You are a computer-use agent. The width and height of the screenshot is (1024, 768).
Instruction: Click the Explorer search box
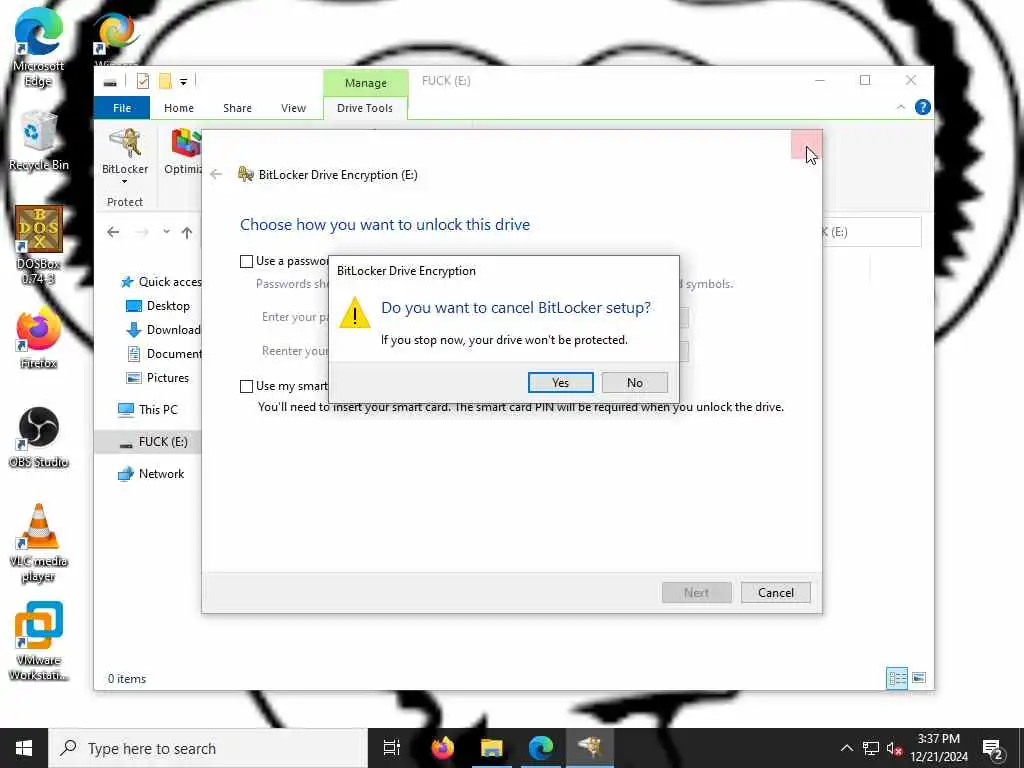point(872,232)
